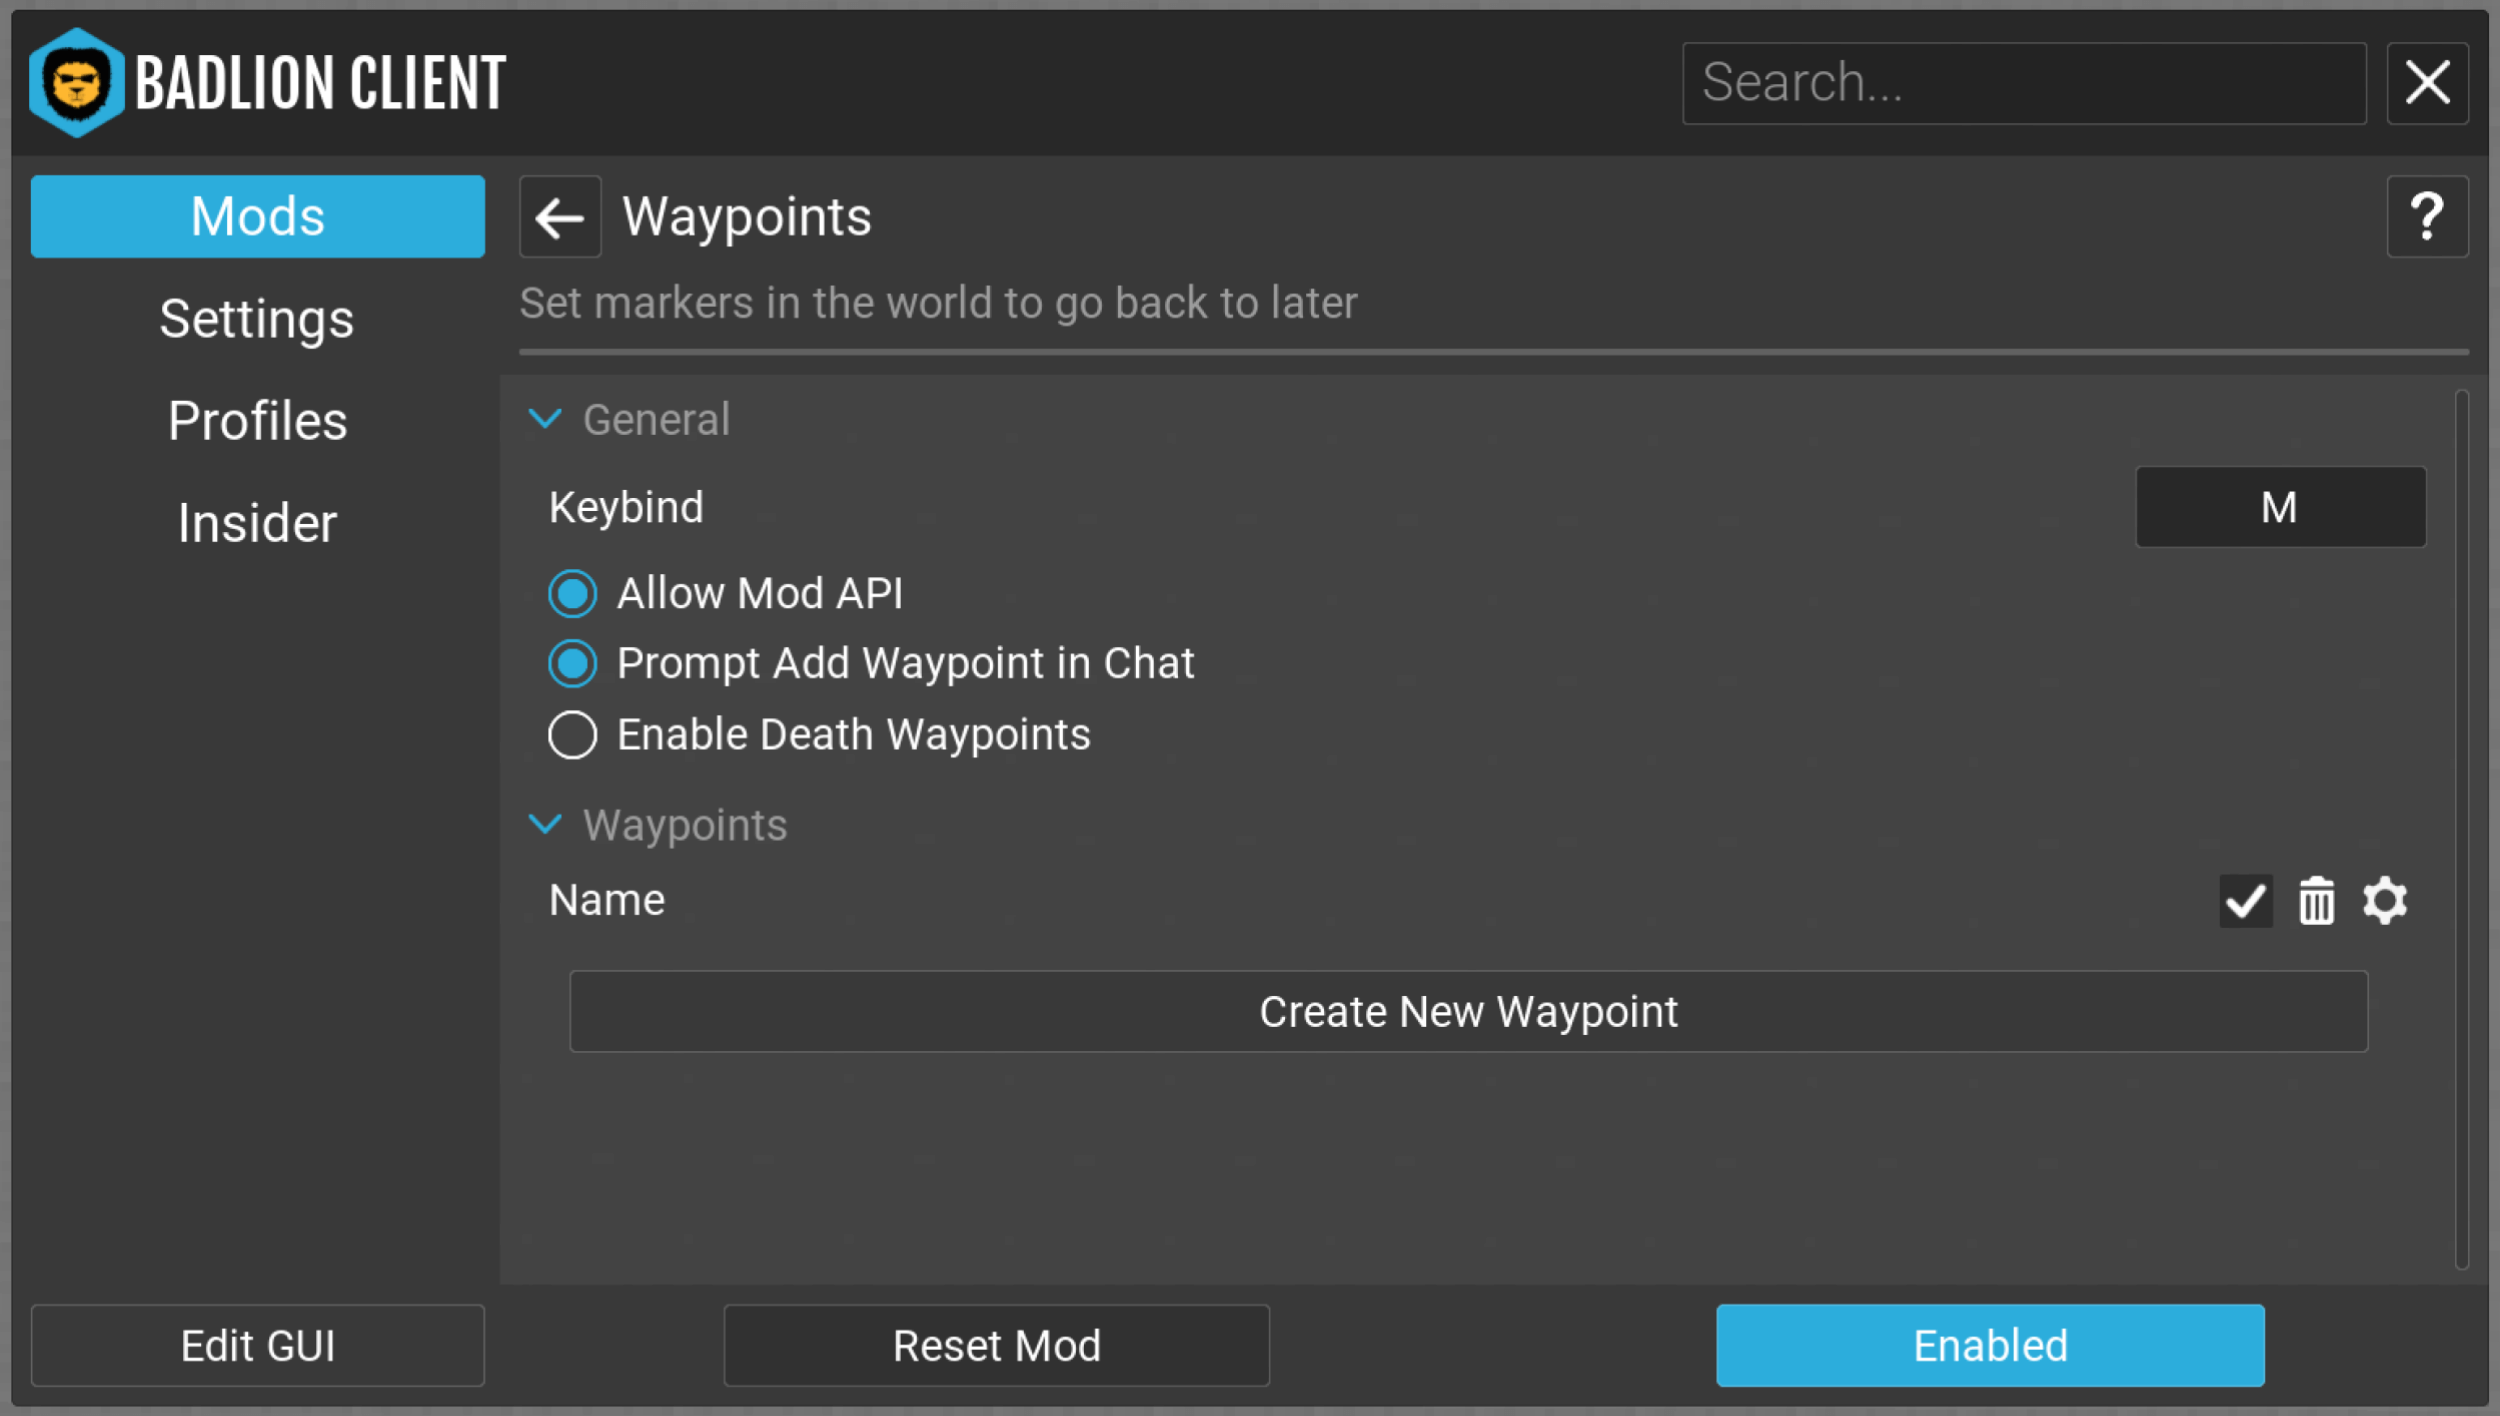
Task: Collapse the Waypoints section chevron
Action: pyautogui.click(x=545, y=825)
